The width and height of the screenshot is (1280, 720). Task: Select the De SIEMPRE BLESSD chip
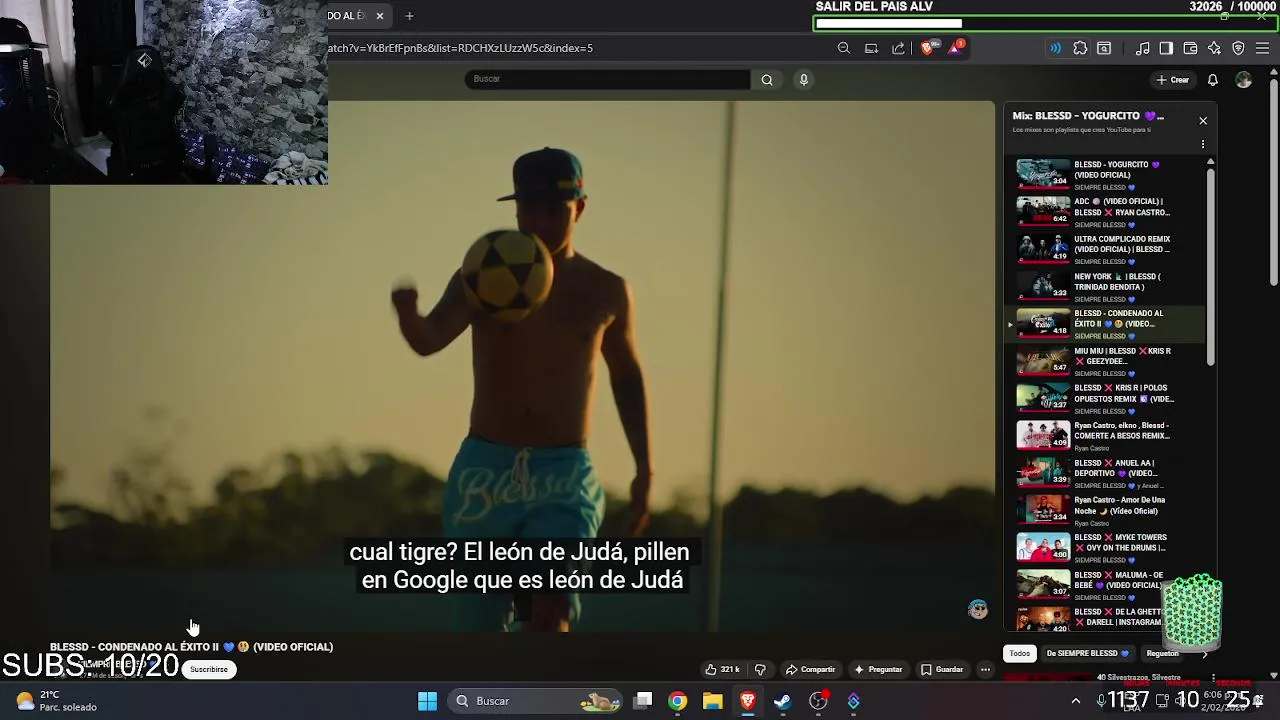1087,653
